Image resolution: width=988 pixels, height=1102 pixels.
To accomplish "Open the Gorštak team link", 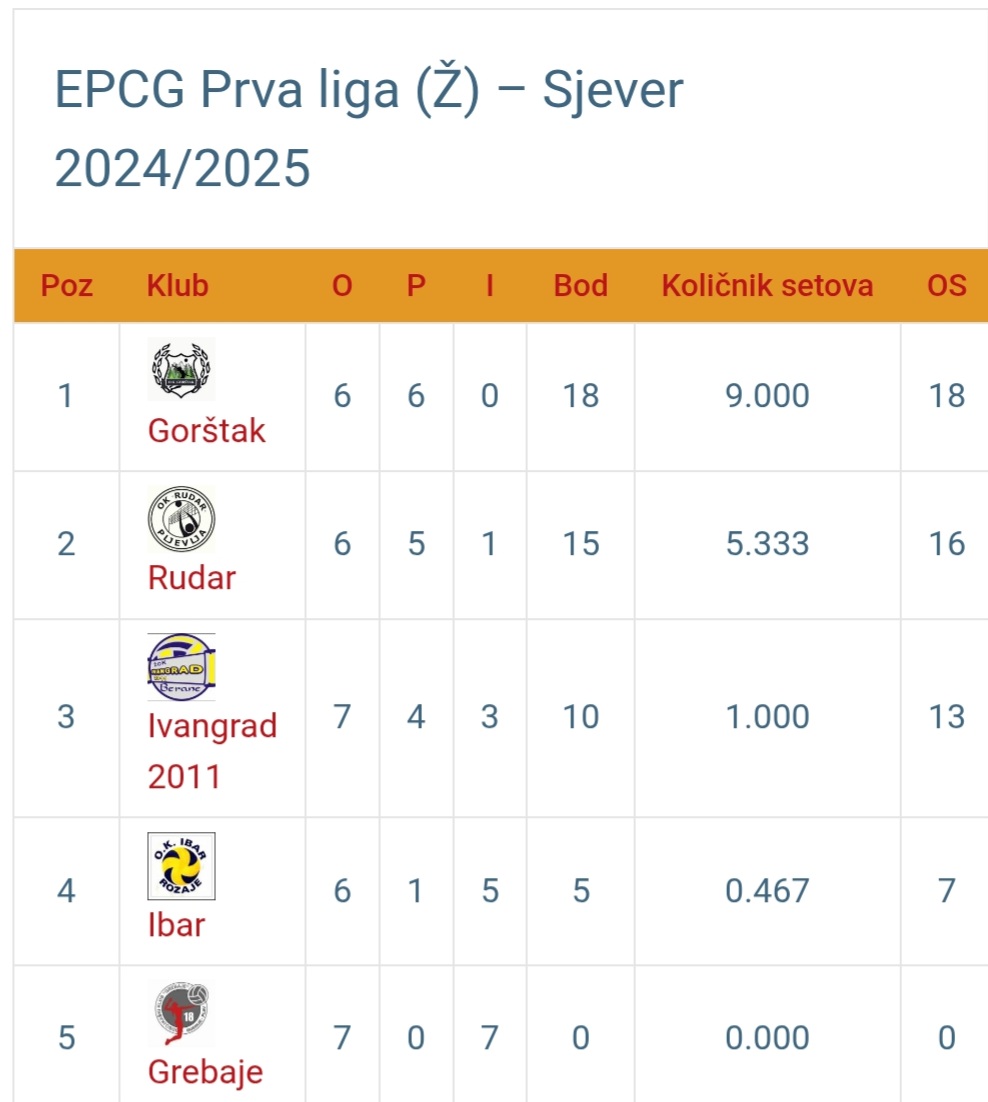I will click(207, 430).
